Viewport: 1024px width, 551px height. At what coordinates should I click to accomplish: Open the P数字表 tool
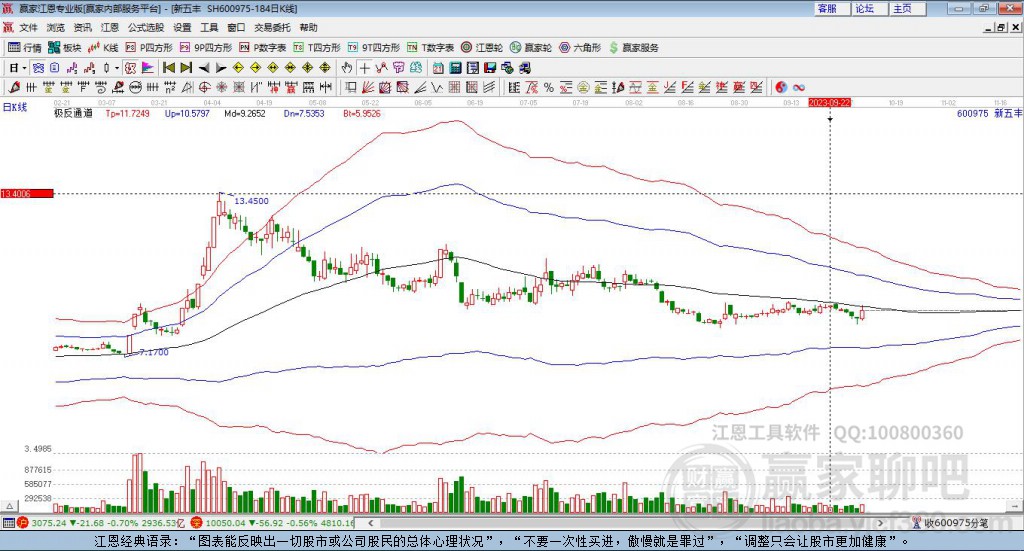[x=263, y=48]
